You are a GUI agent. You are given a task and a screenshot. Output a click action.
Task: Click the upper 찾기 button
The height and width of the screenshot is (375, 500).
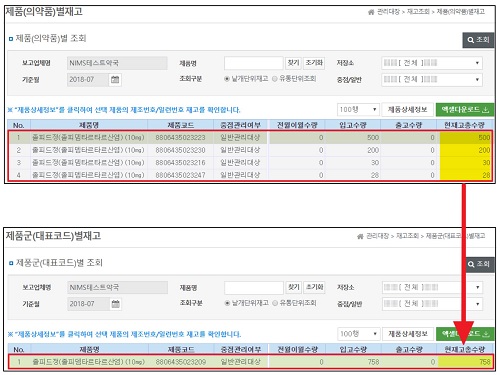(293, 63)
